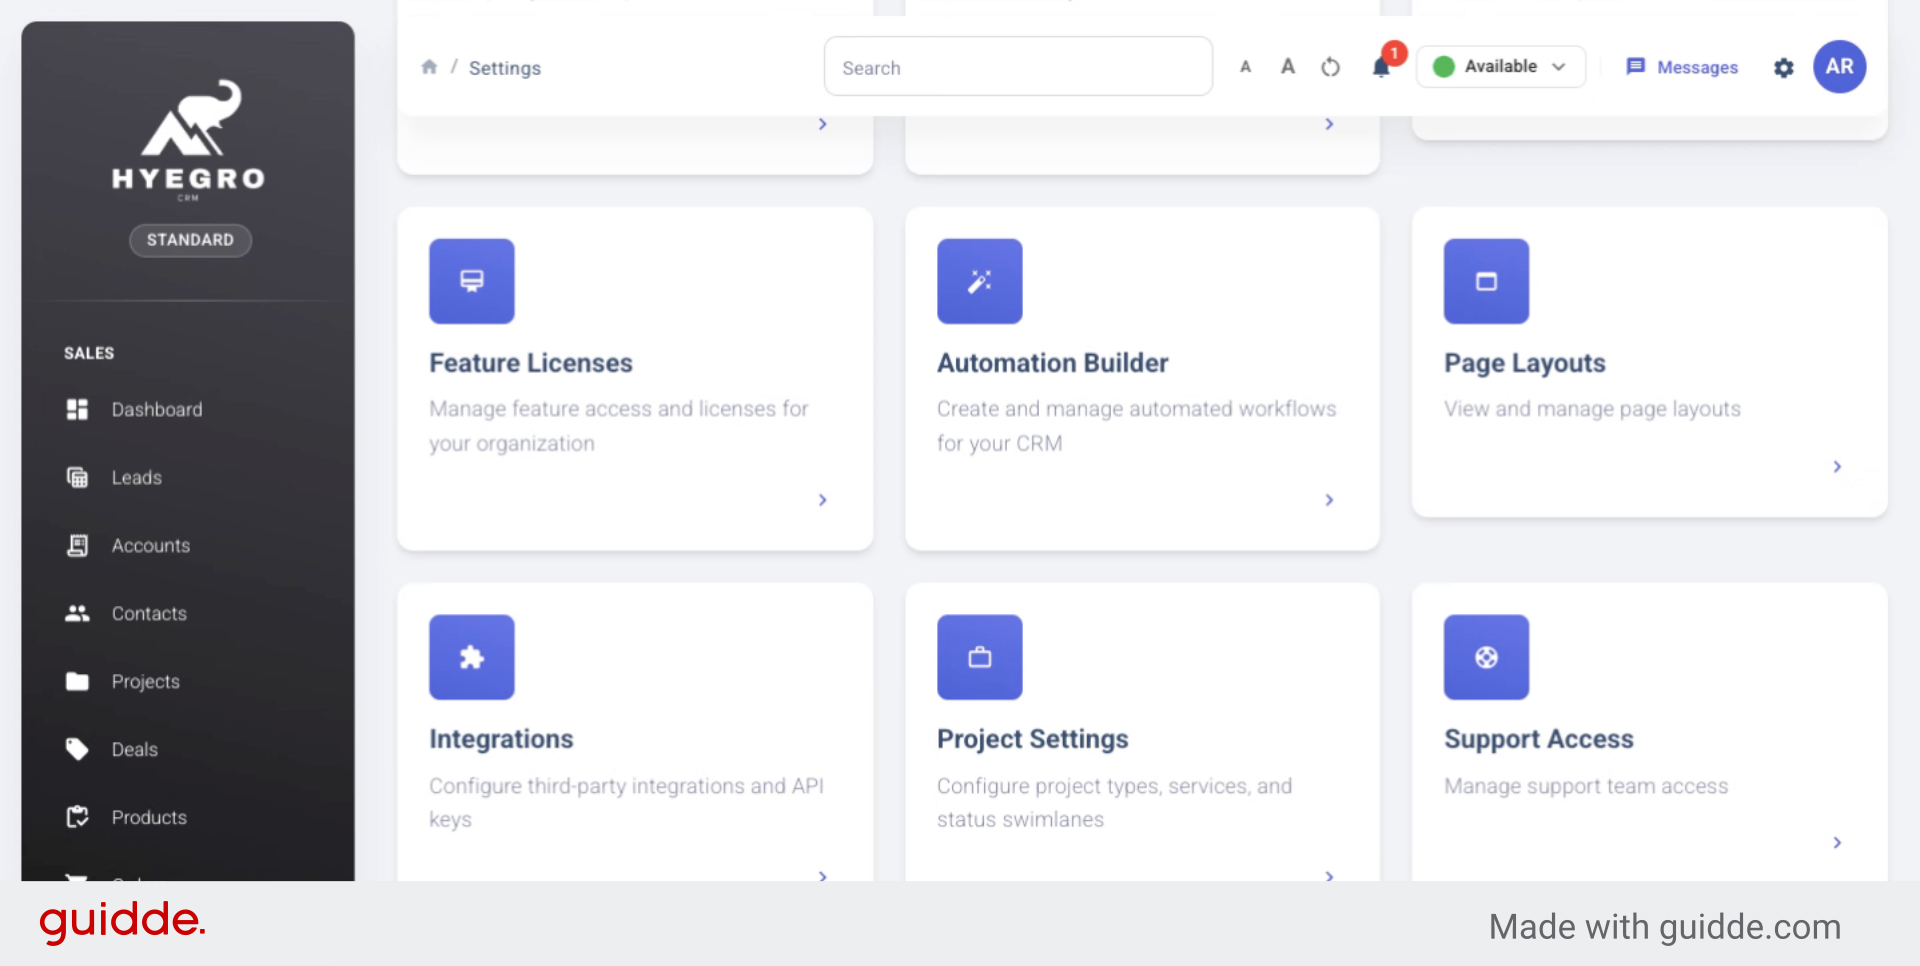Click the Feature Licenses card icon
This screenshot has width=1920, height=966.
[x=472, y=281]
